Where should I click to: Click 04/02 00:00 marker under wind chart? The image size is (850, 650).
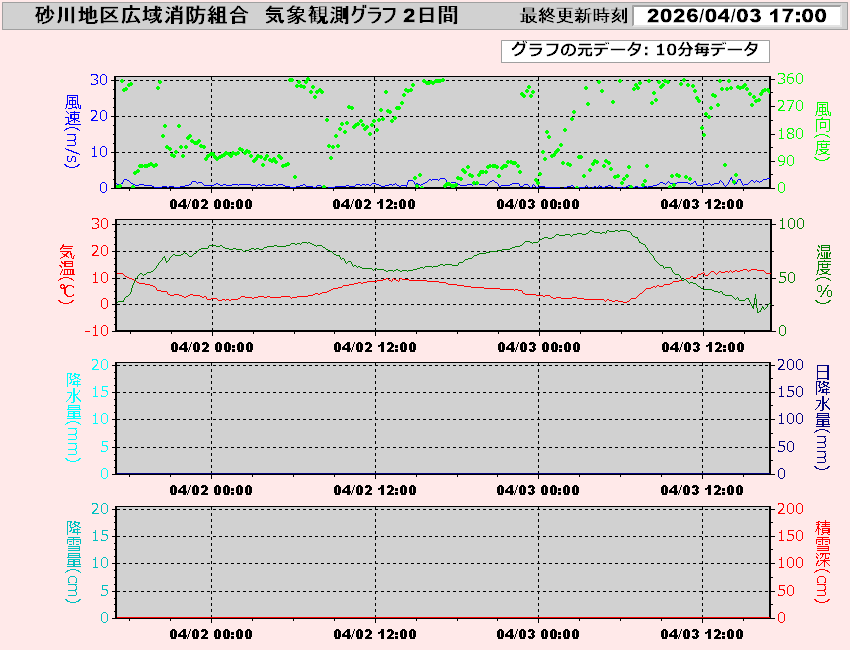(x=211, y=204)
